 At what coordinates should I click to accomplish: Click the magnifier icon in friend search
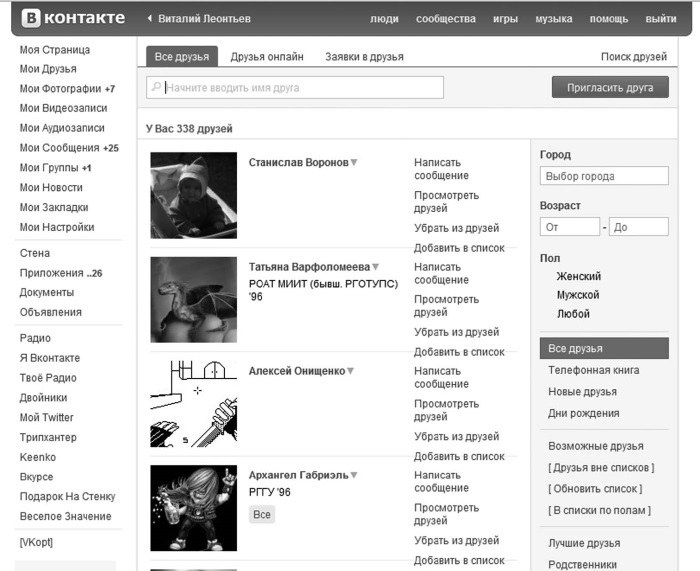[x=156, y=87]
